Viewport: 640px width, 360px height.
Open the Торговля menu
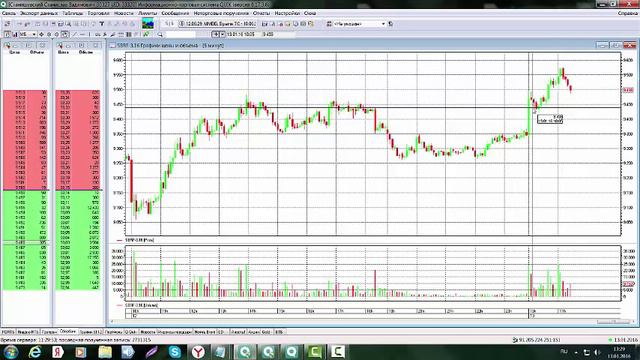[x=98, y=13]
